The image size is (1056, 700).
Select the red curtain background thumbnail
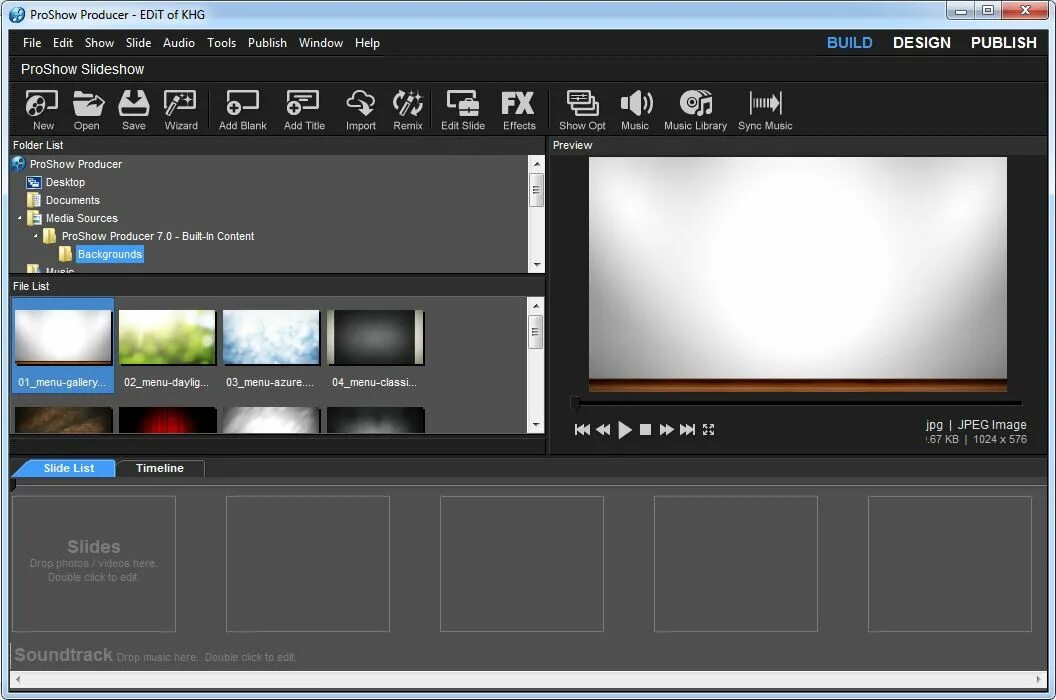point(168,420)
